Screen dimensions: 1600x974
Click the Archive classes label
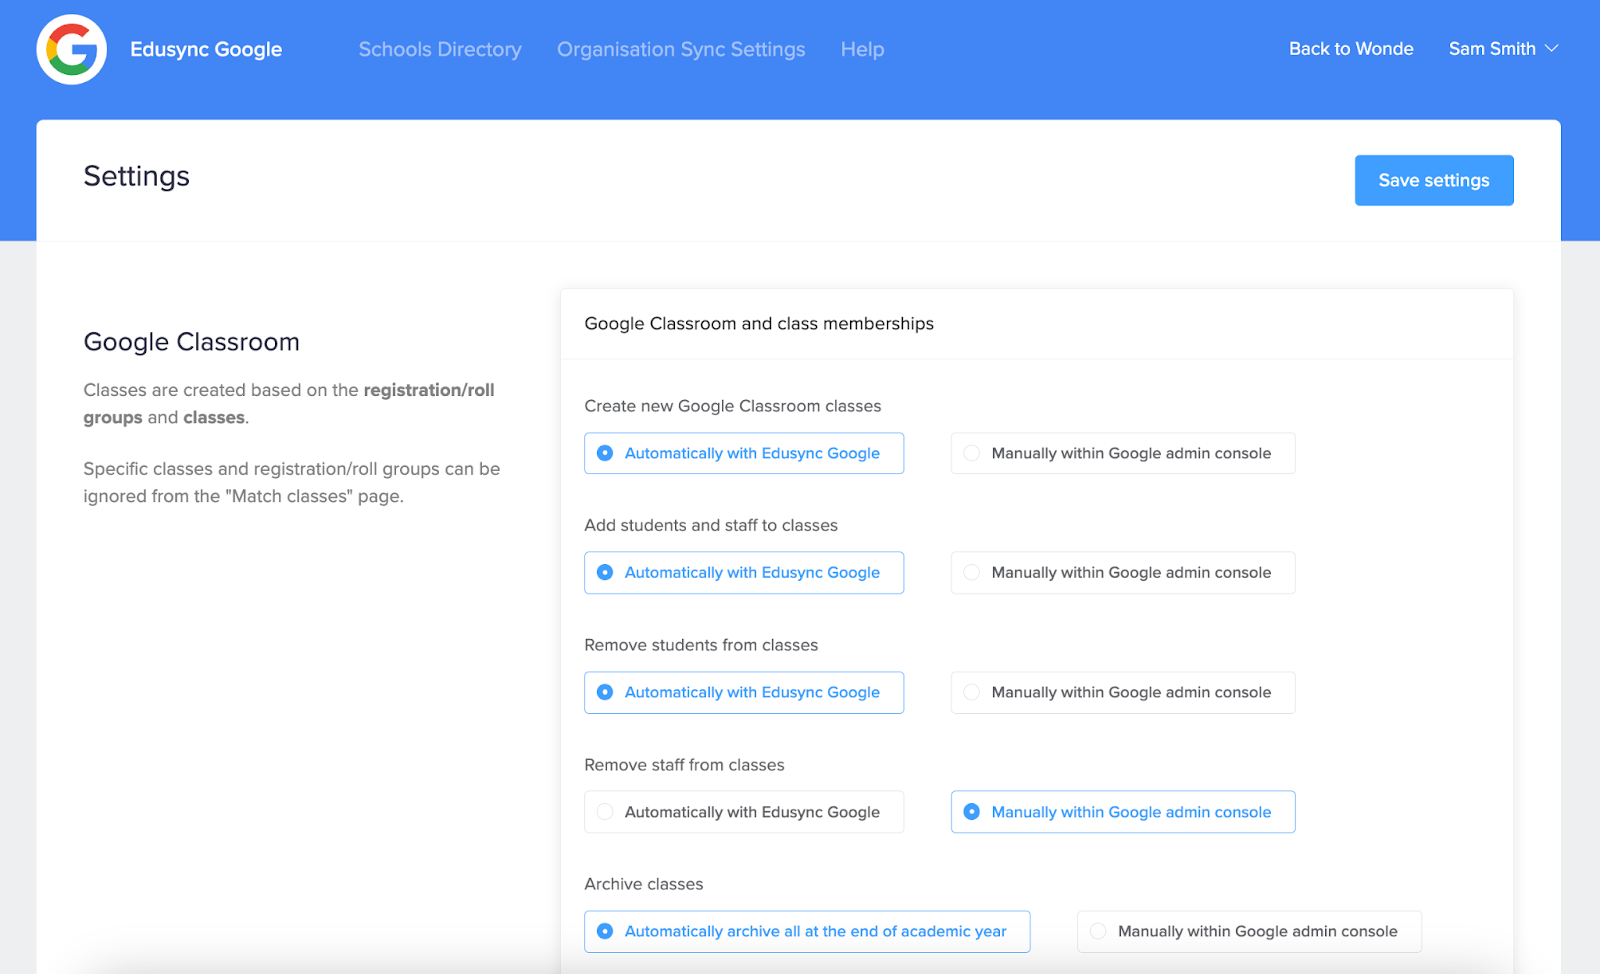[x=644, y=884]
